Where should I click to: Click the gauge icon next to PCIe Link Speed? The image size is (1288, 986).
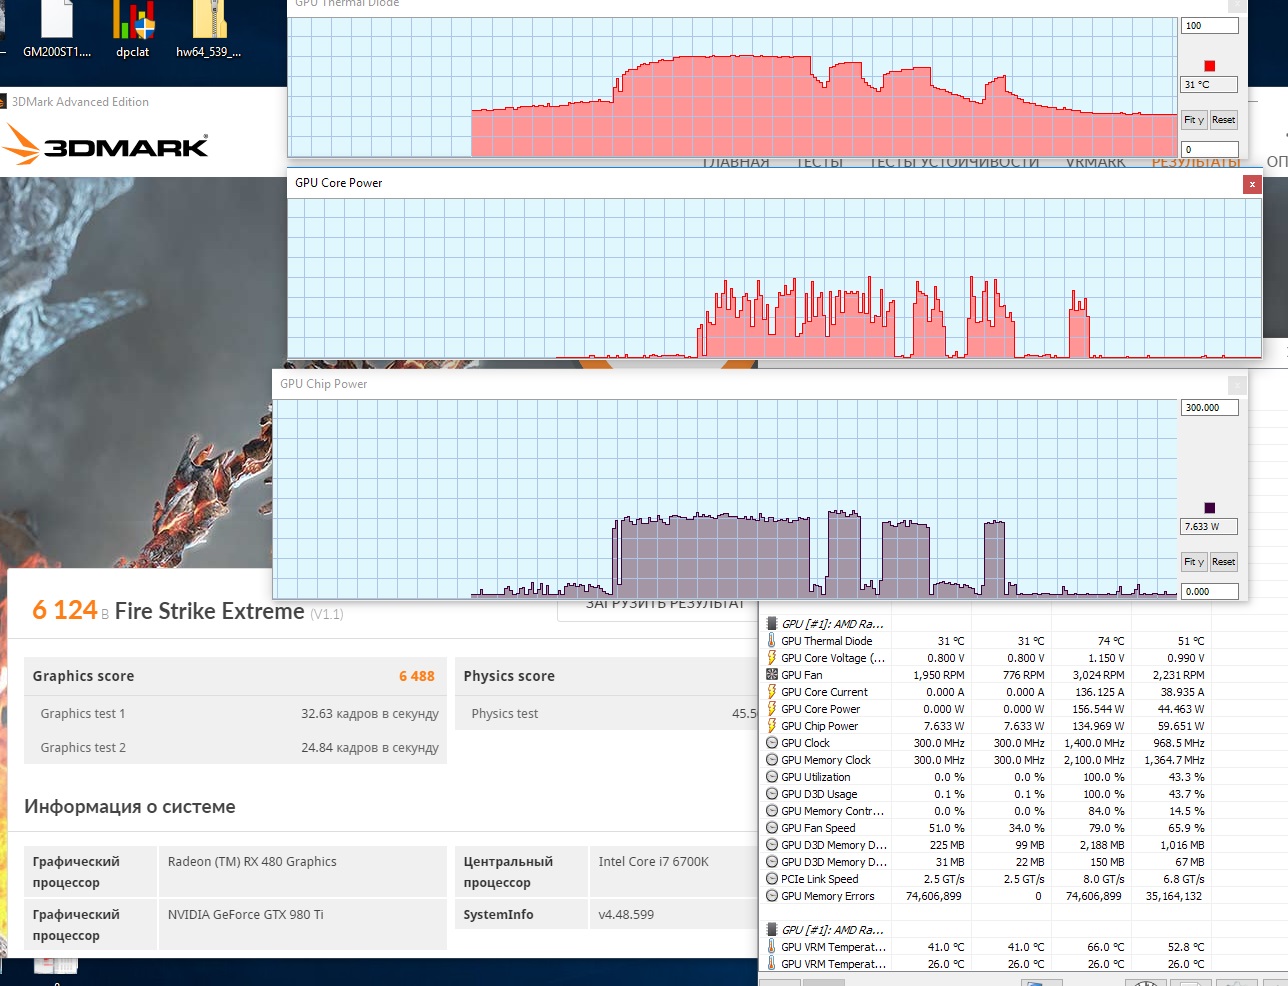771,879
